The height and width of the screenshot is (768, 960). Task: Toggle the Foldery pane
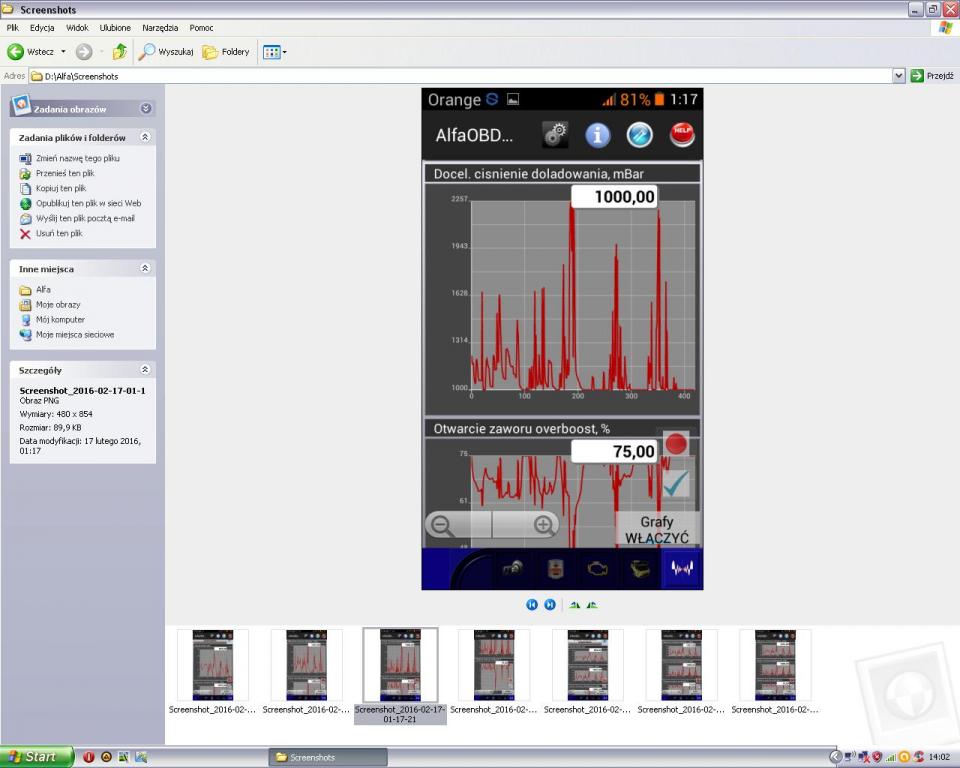[226, 52]
